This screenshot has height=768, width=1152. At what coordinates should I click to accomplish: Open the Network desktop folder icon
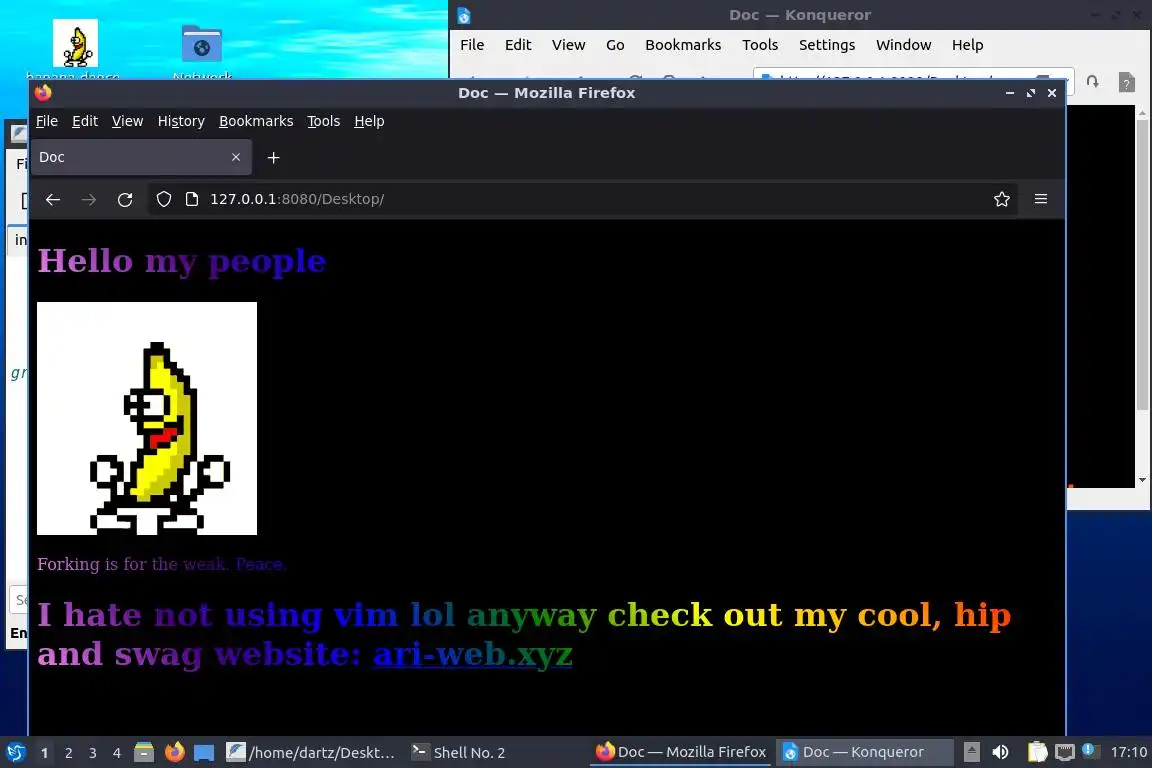coord(202,44)
